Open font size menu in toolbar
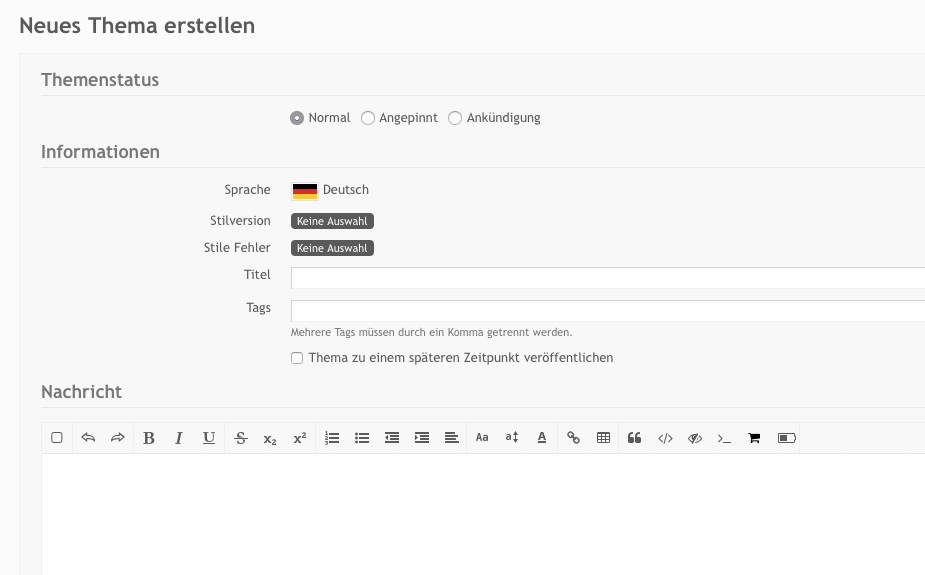Screen dimensions: 925x575 (x=512, y=438)
